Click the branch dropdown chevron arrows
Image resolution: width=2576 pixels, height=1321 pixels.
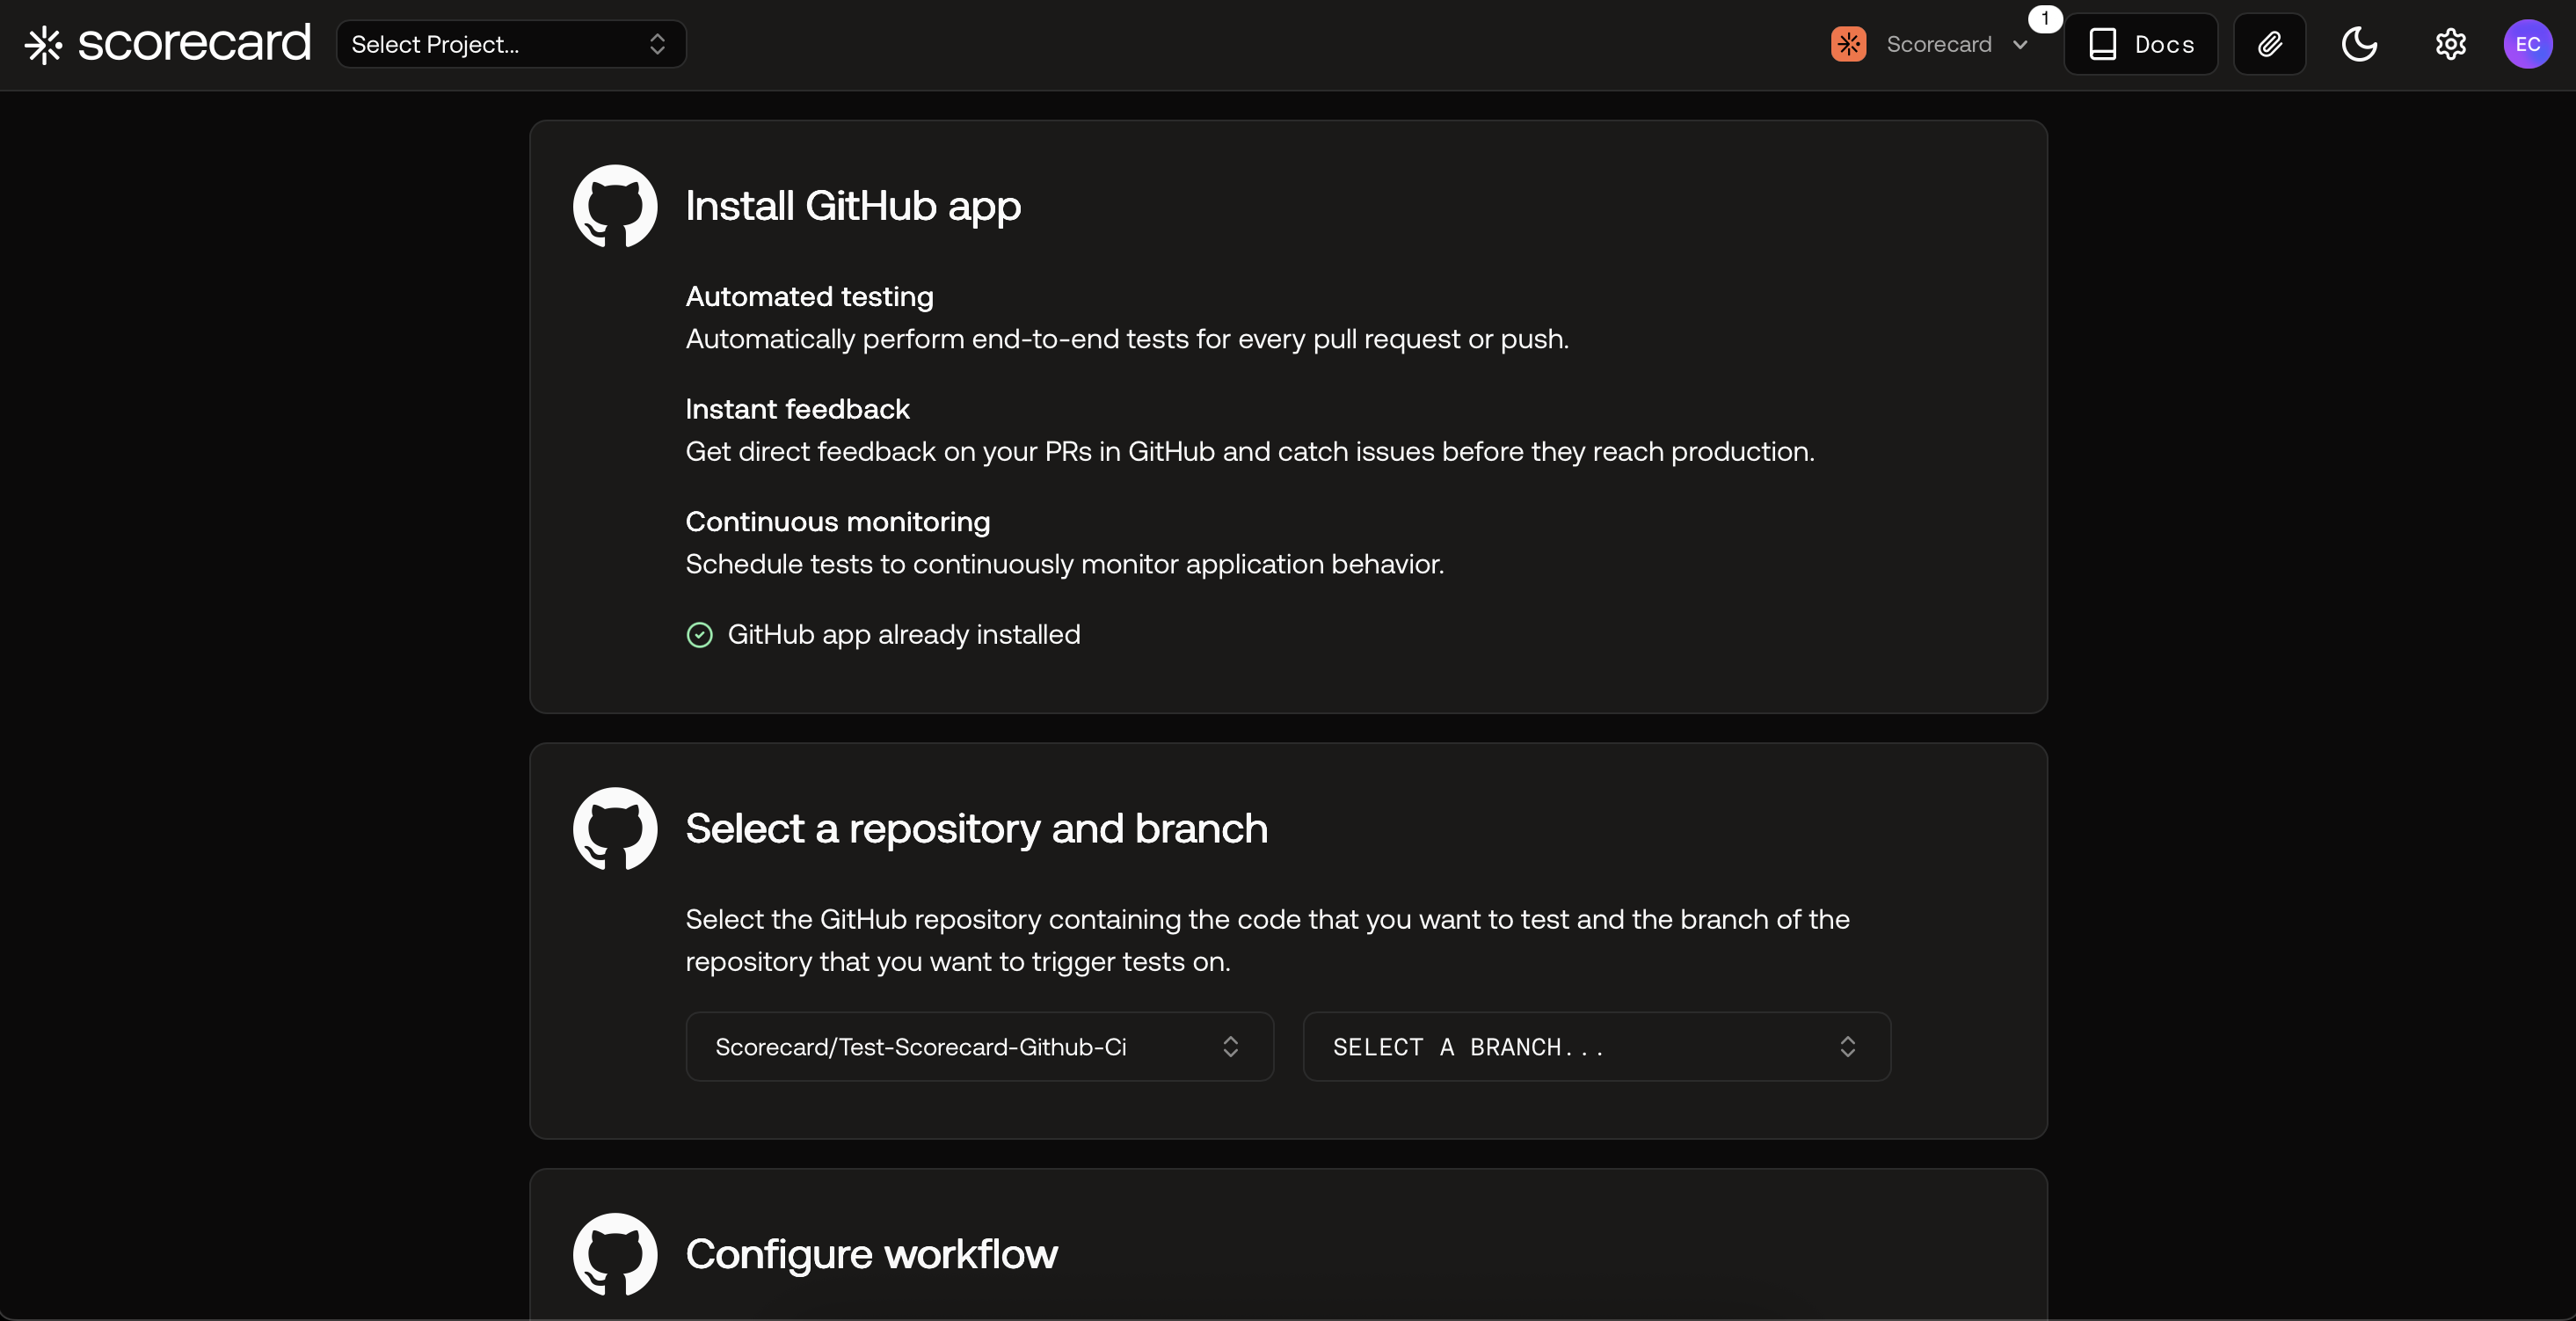pos(1847,1047)
